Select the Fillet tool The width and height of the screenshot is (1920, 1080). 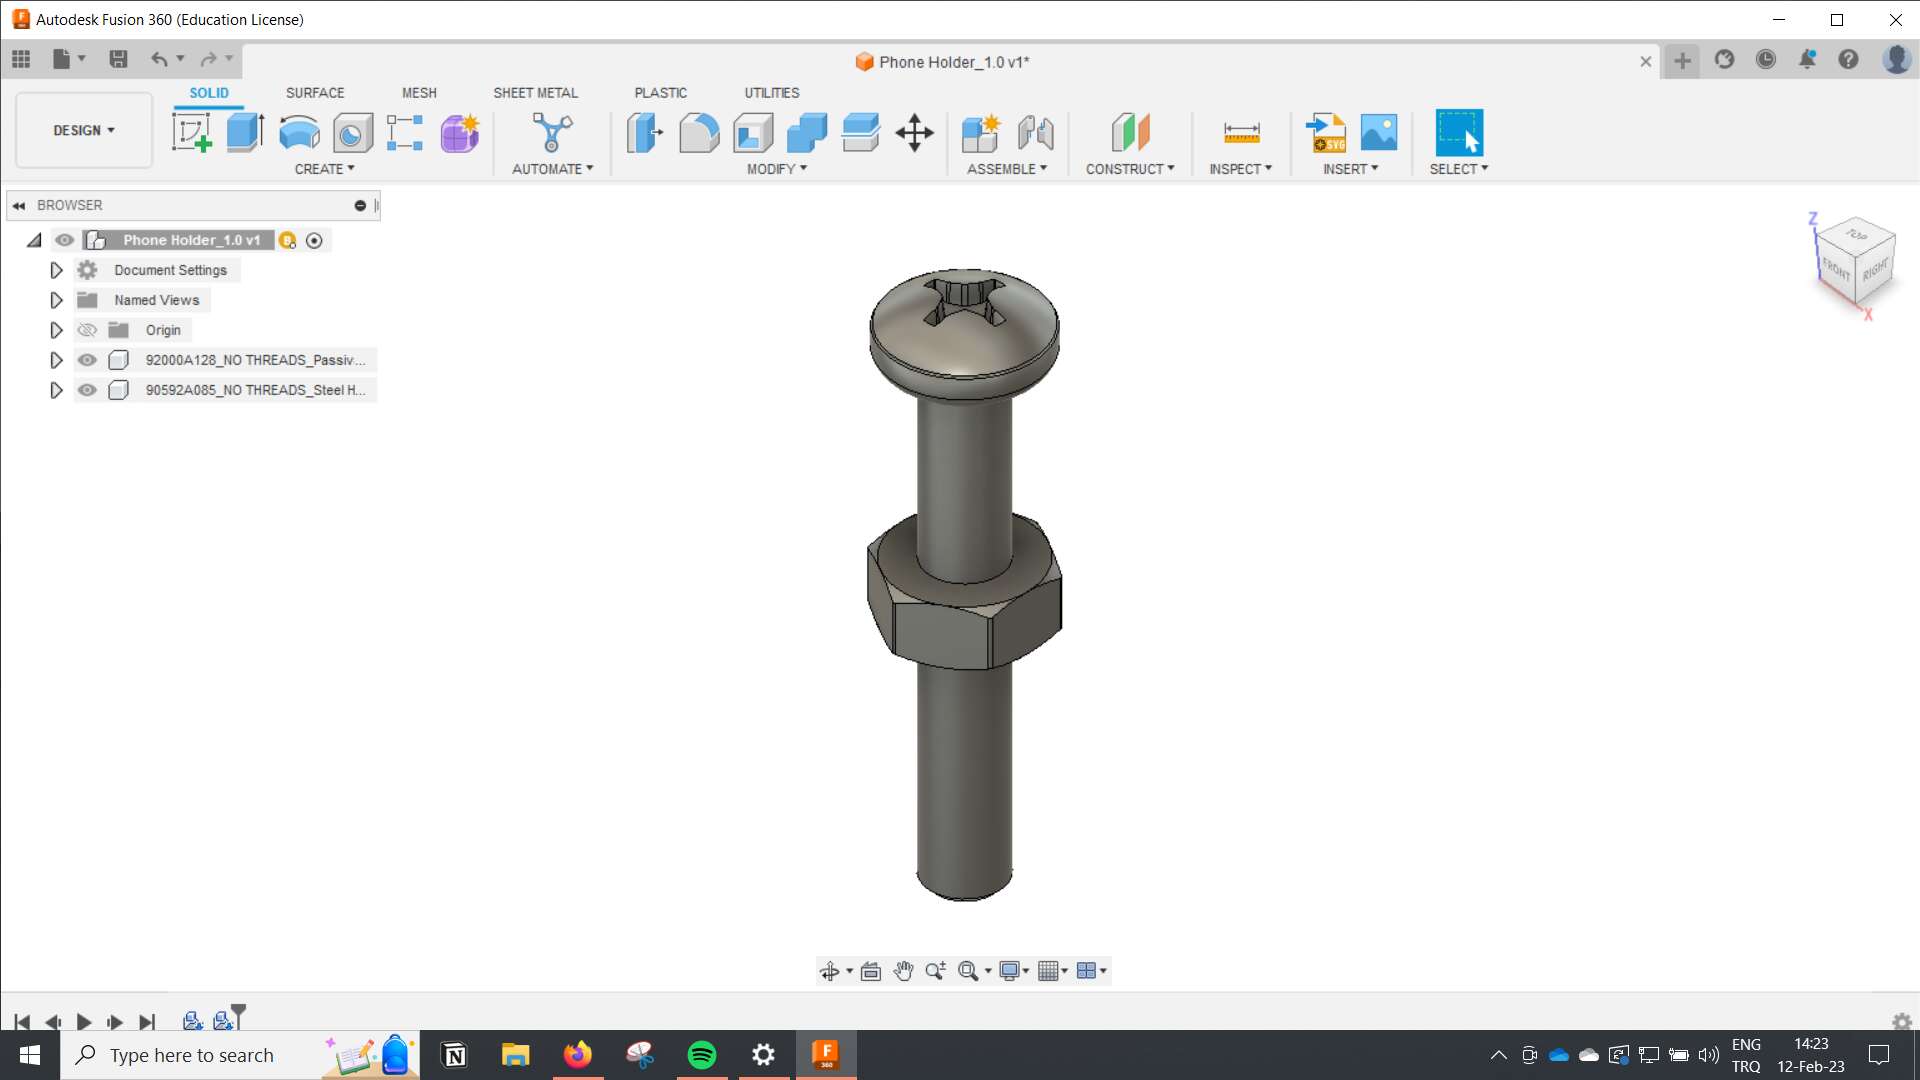[699, 132]
